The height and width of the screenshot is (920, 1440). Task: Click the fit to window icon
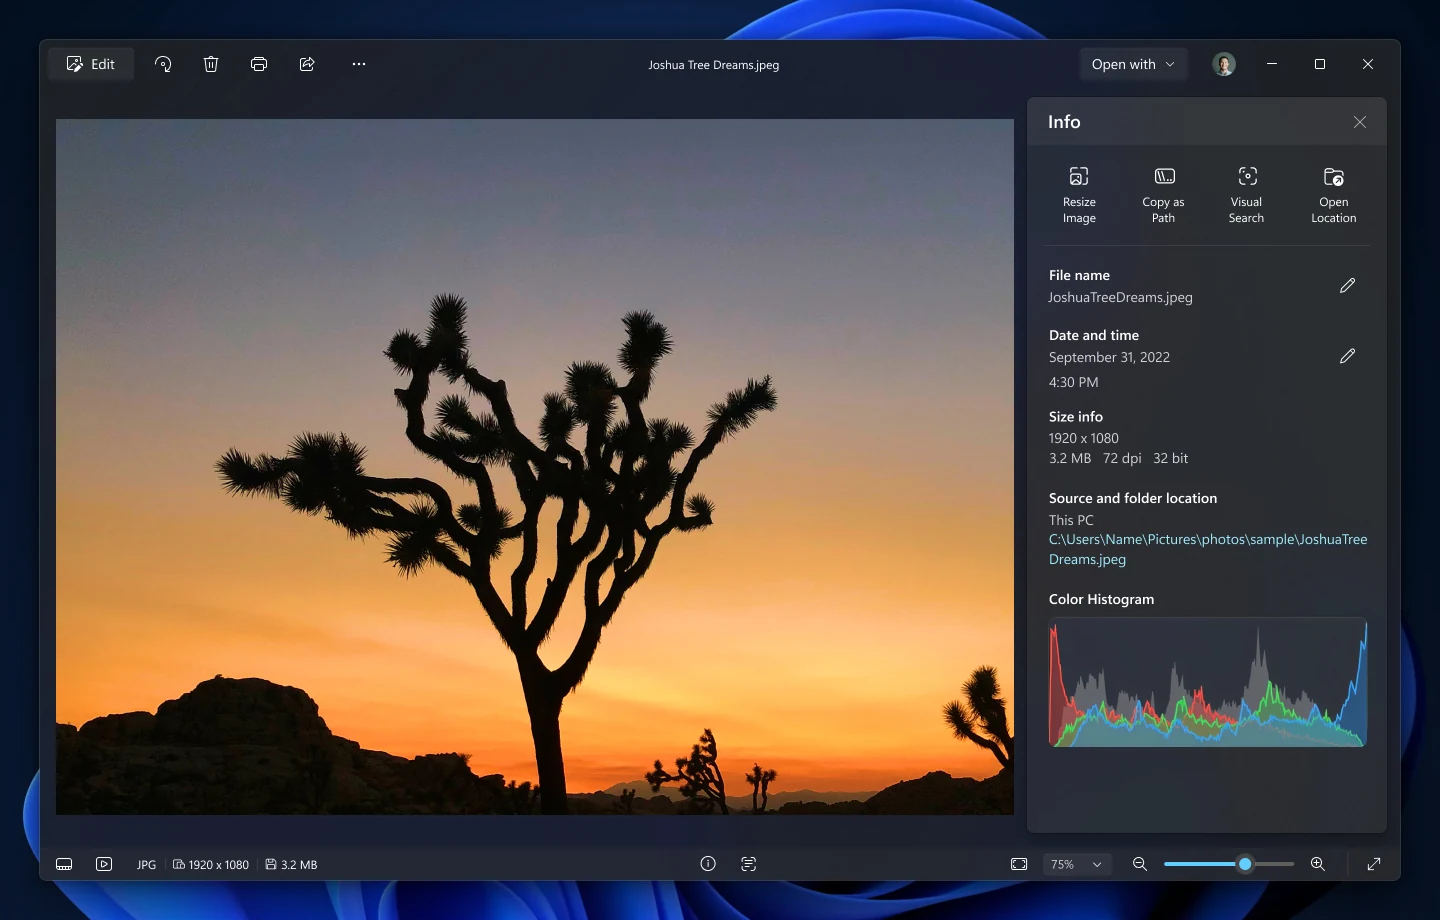click(x=1019, y=864)
